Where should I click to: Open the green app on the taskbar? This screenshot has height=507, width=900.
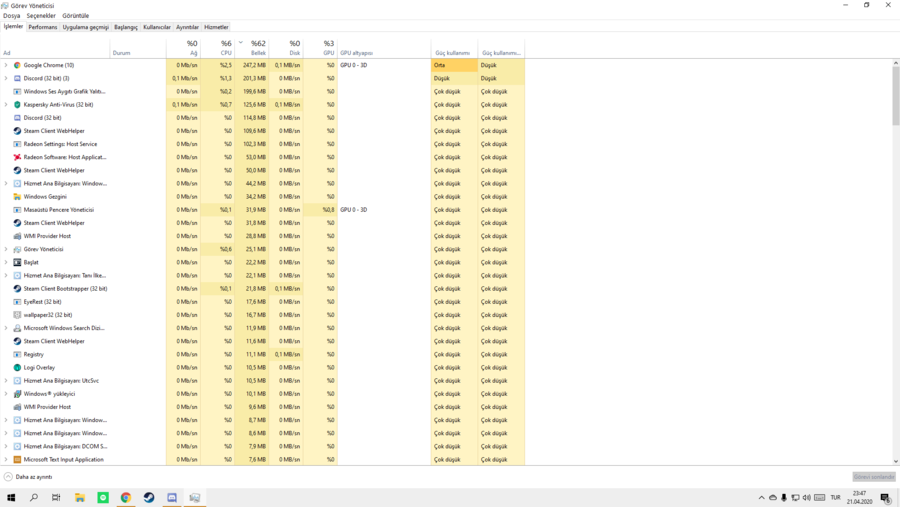click(x=103, y=497)
